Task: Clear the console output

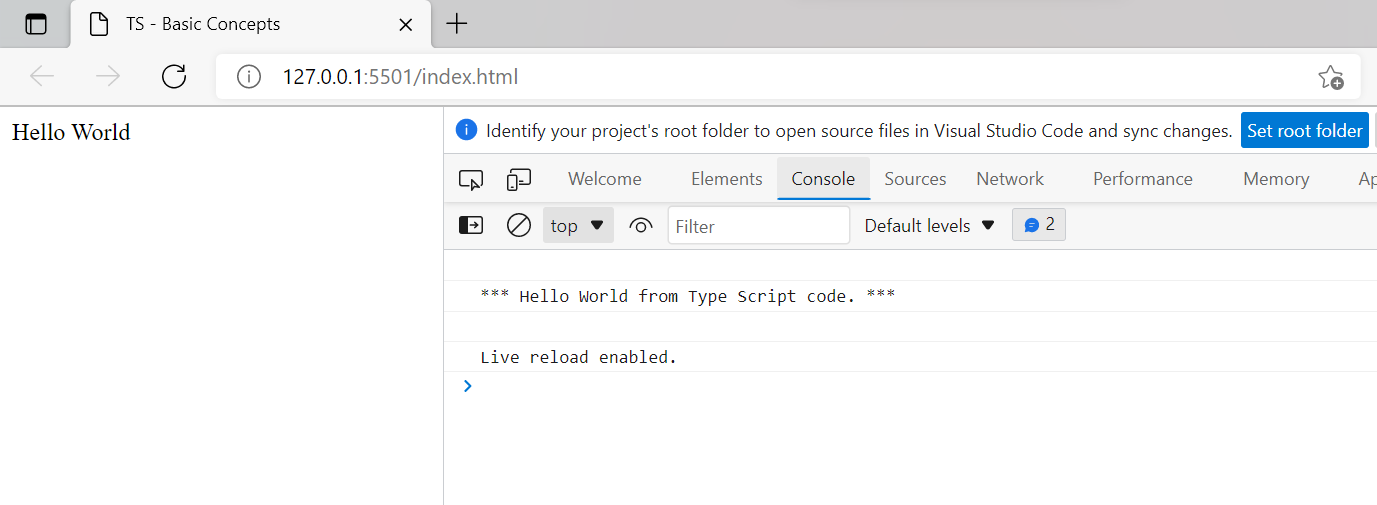Action: (518, 226)
